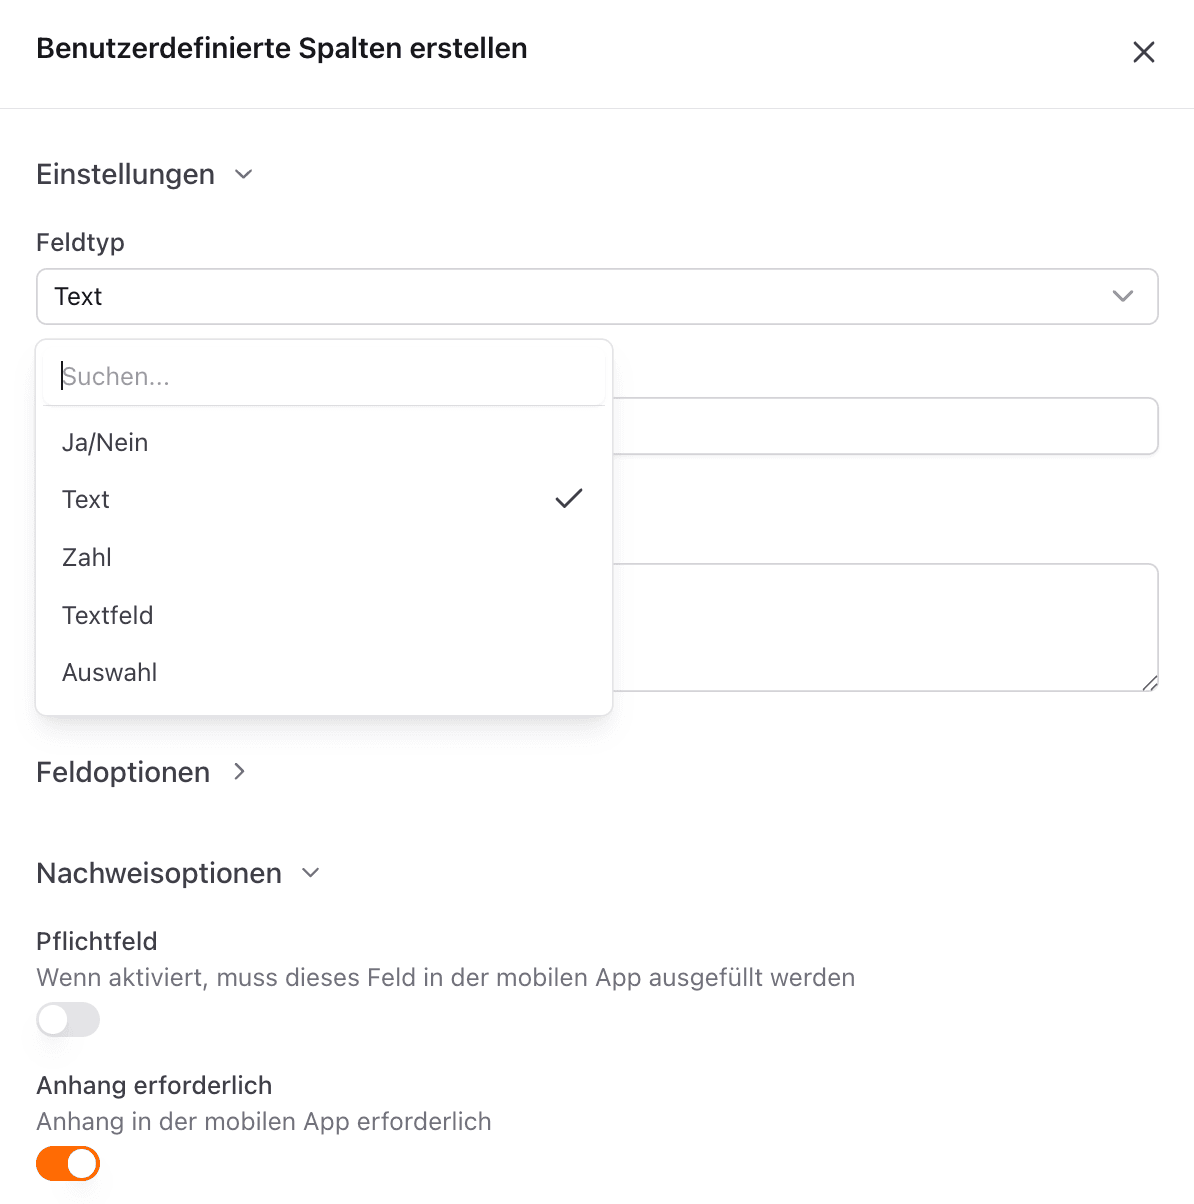Close the Benutzerdefinierte Spalten dialog

tap(1143, 52)
